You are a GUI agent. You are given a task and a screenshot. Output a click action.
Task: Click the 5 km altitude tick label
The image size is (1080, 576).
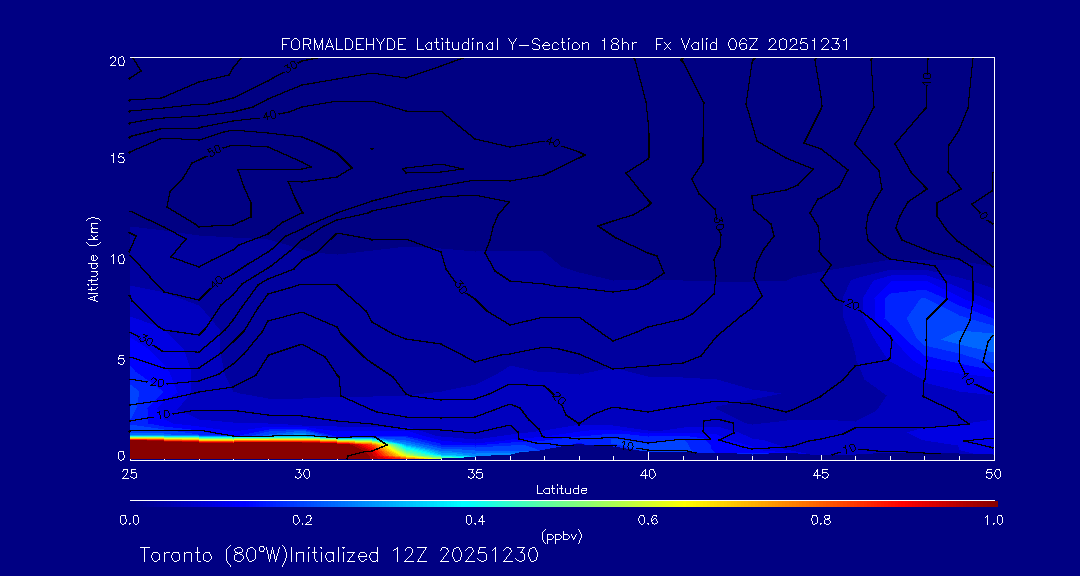(119, 359)
